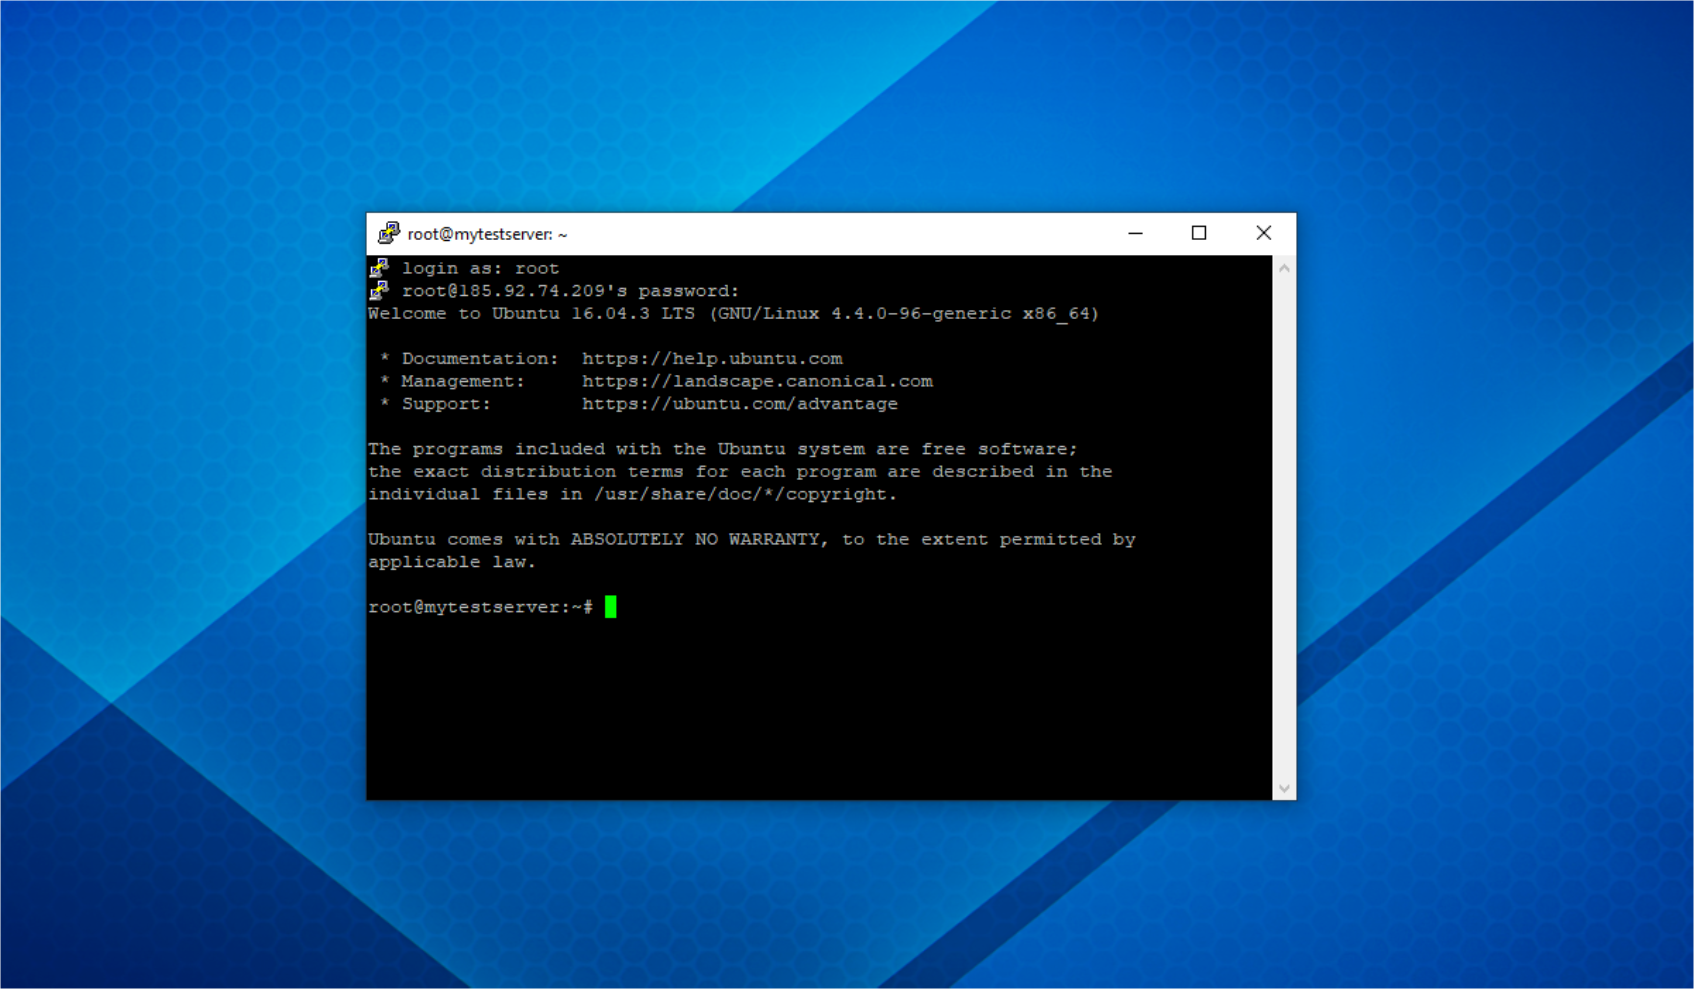Click the https://landscape.canonical.com management URL

point(757,381)
